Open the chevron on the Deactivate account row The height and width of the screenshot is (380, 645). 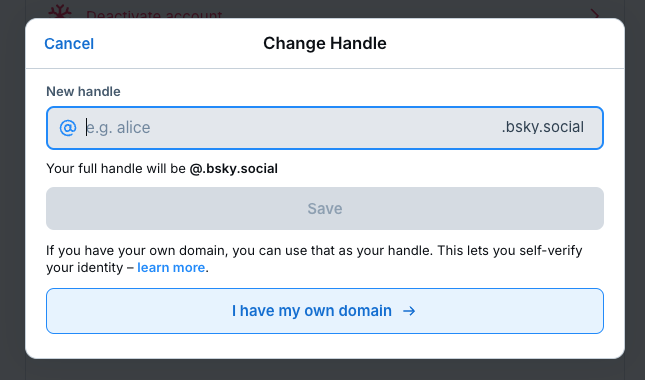pos(595,14)
